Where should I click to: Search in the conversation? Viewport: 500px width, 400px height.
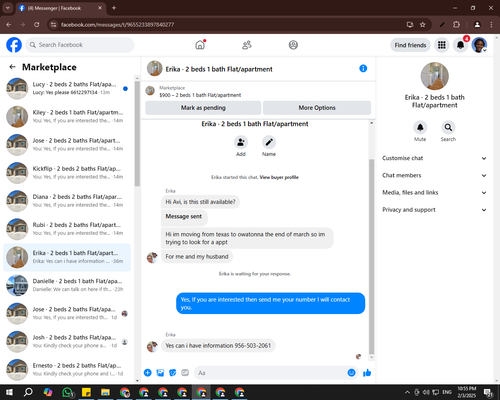[x=448, y=127]
